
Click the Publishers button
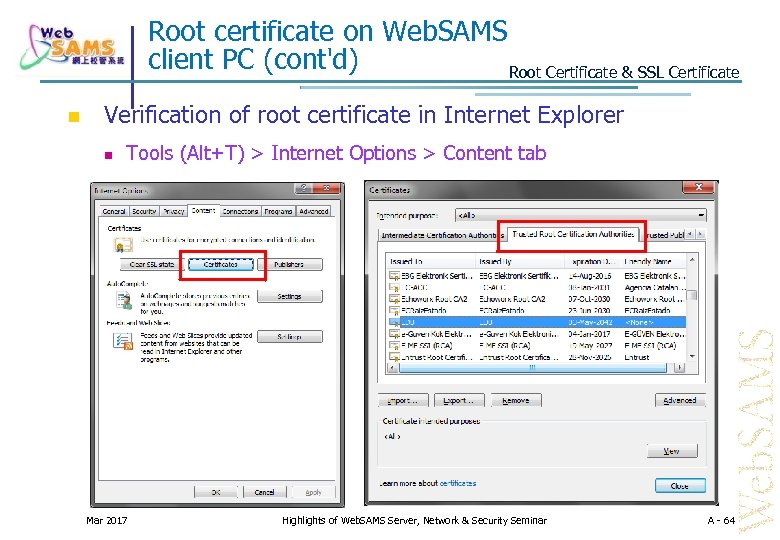(289, 265)
